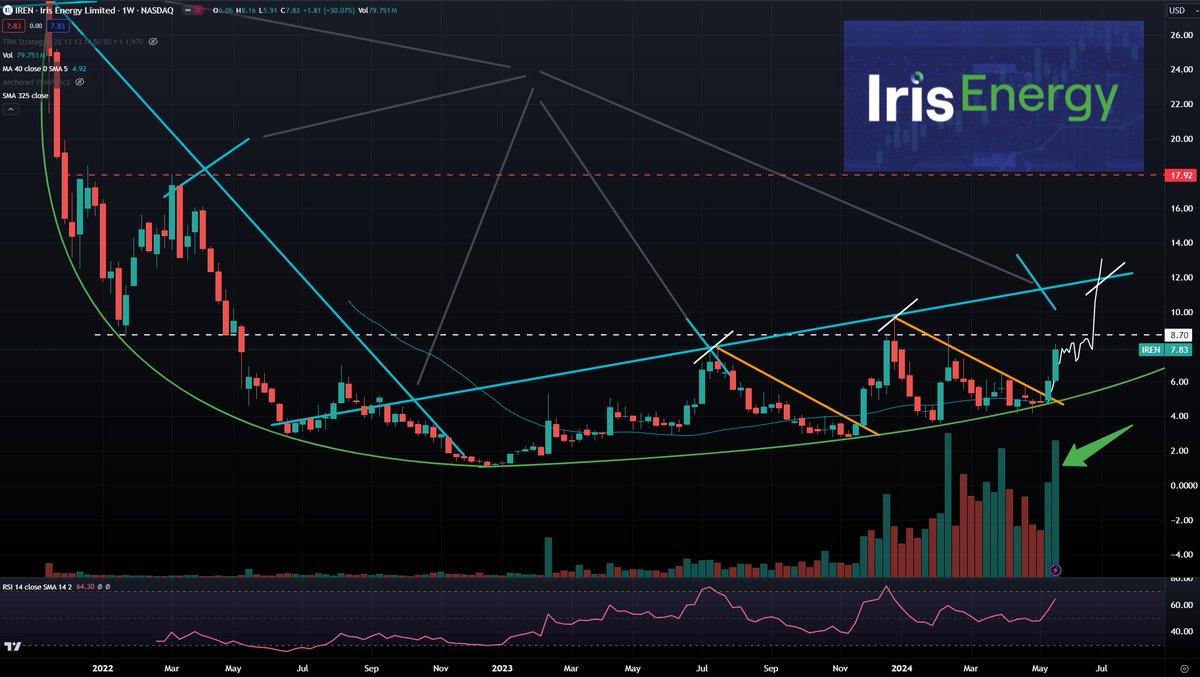Open the IREN Iris Energy Limited symbol title
The image size is (1200, 677).
click(94, 10)
